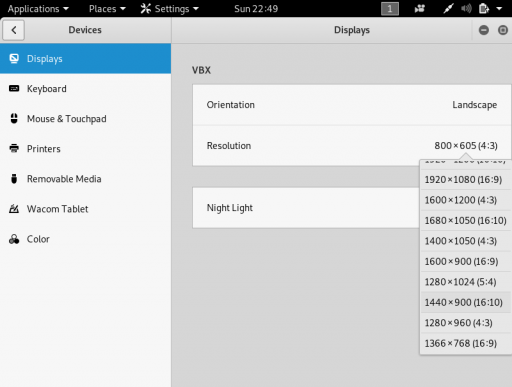This screenshot has width=512, height=387.
Task: Open the Keyboard settings panel
Action: pyautogui.click(x=85, y=89)
